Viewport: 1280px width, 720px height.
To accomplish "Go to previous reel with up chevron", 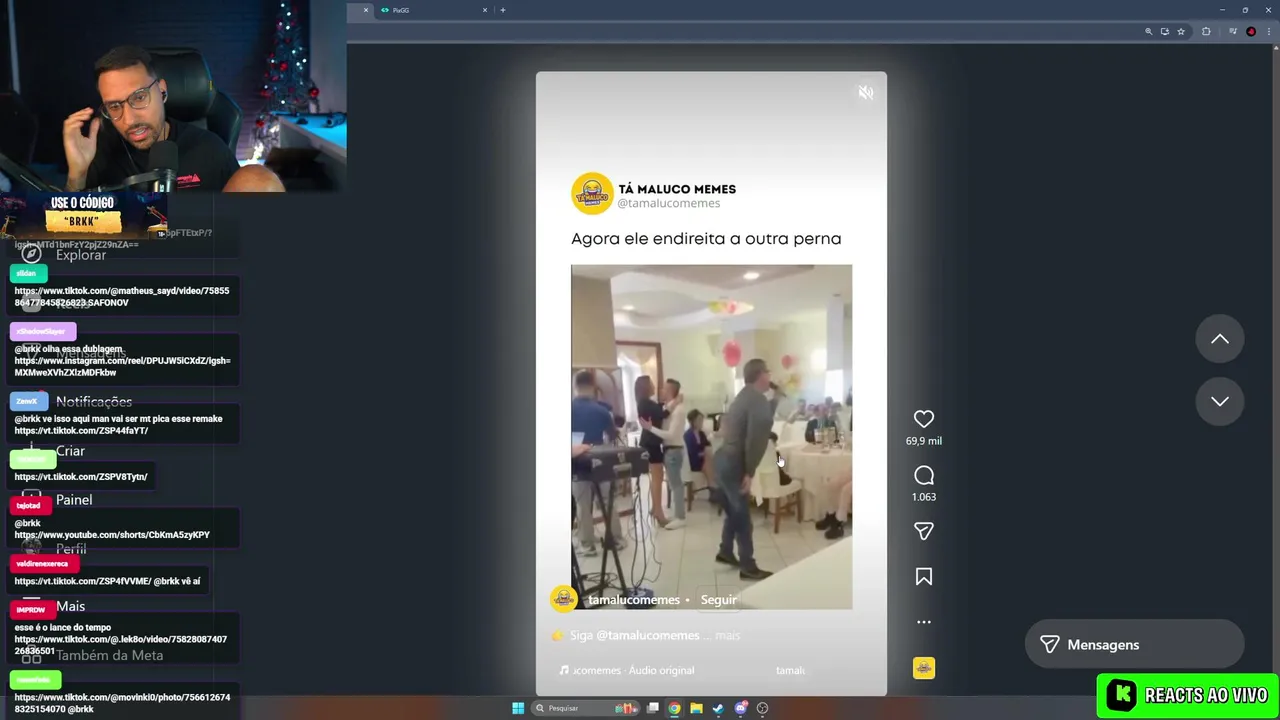I will point(1220,339).
